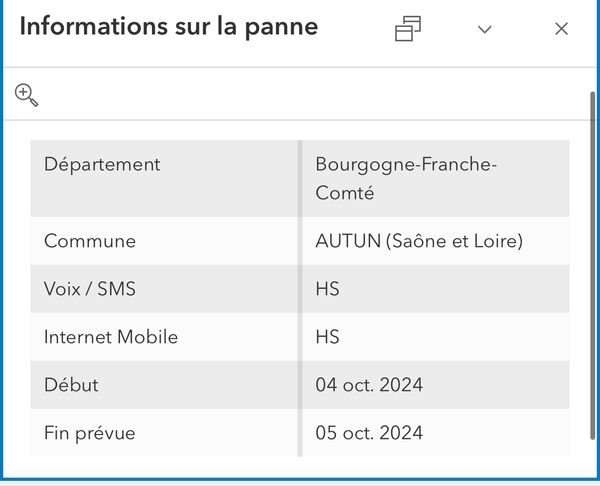600x486 pixels.
Task: Dock the outage information popup
Action: coord(408,29)
